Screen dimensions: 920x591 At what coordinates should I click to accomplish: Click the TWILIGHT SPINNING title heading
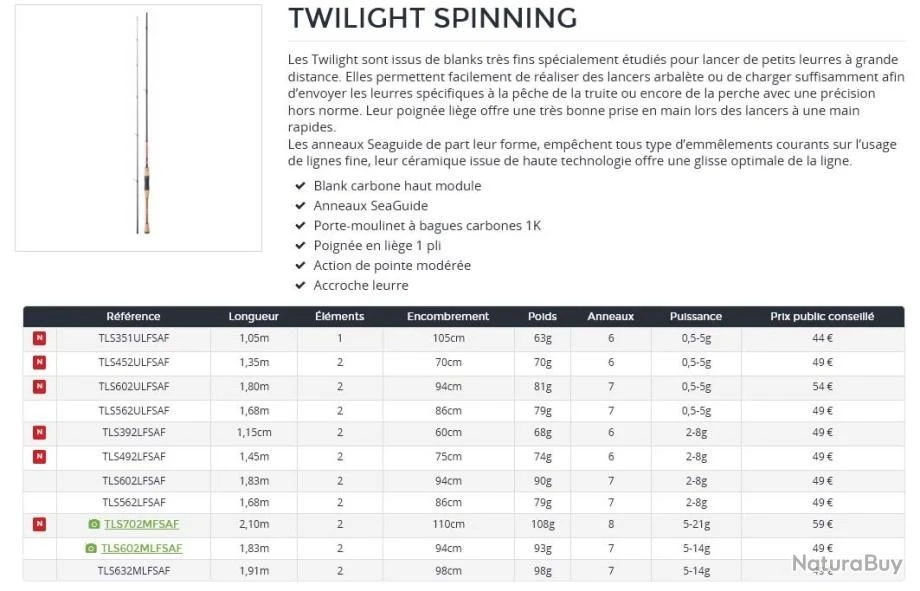pos(432,18)
